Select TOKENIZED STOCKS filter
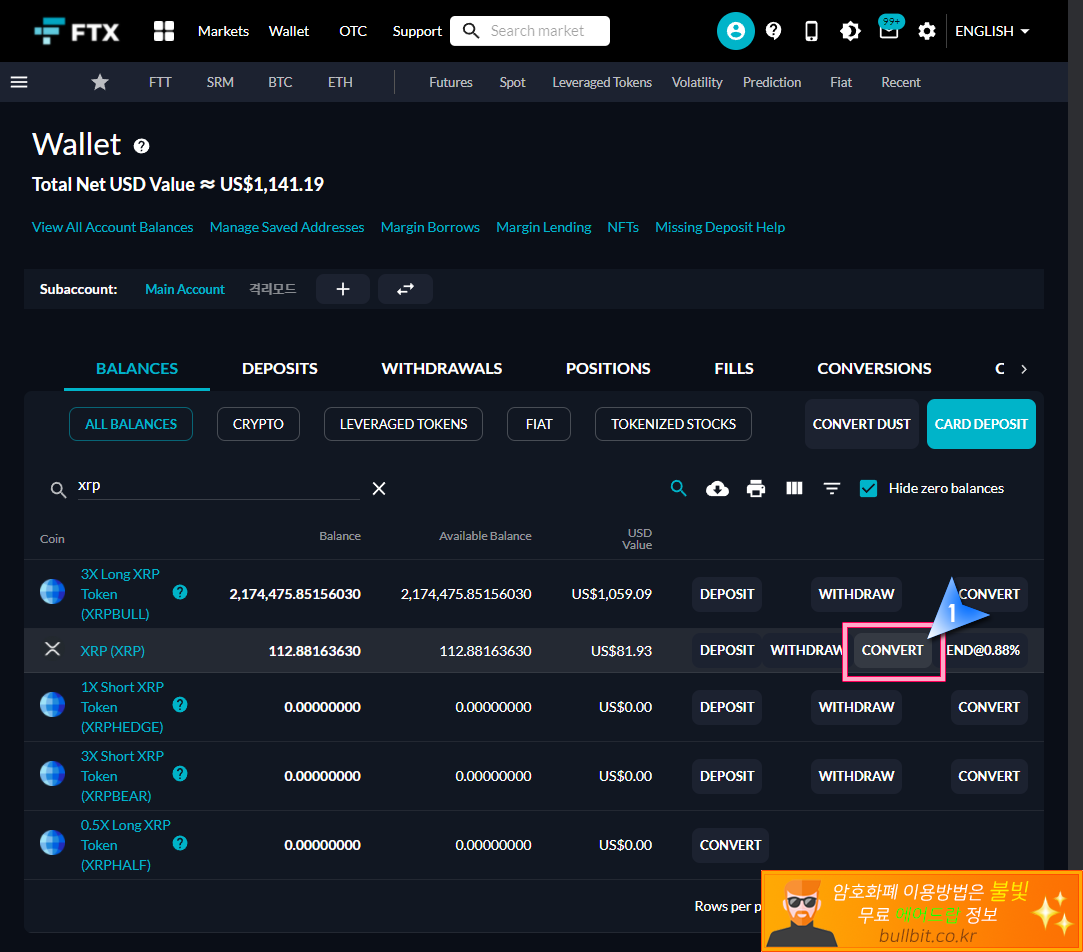Image resolution: width=1083 pixels, height=952 pixels. (x=673, y=424)
